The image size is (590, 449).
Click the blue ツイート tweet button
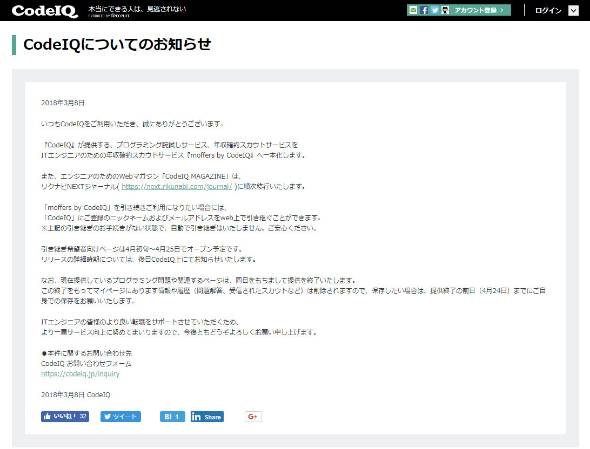(120, 416)
